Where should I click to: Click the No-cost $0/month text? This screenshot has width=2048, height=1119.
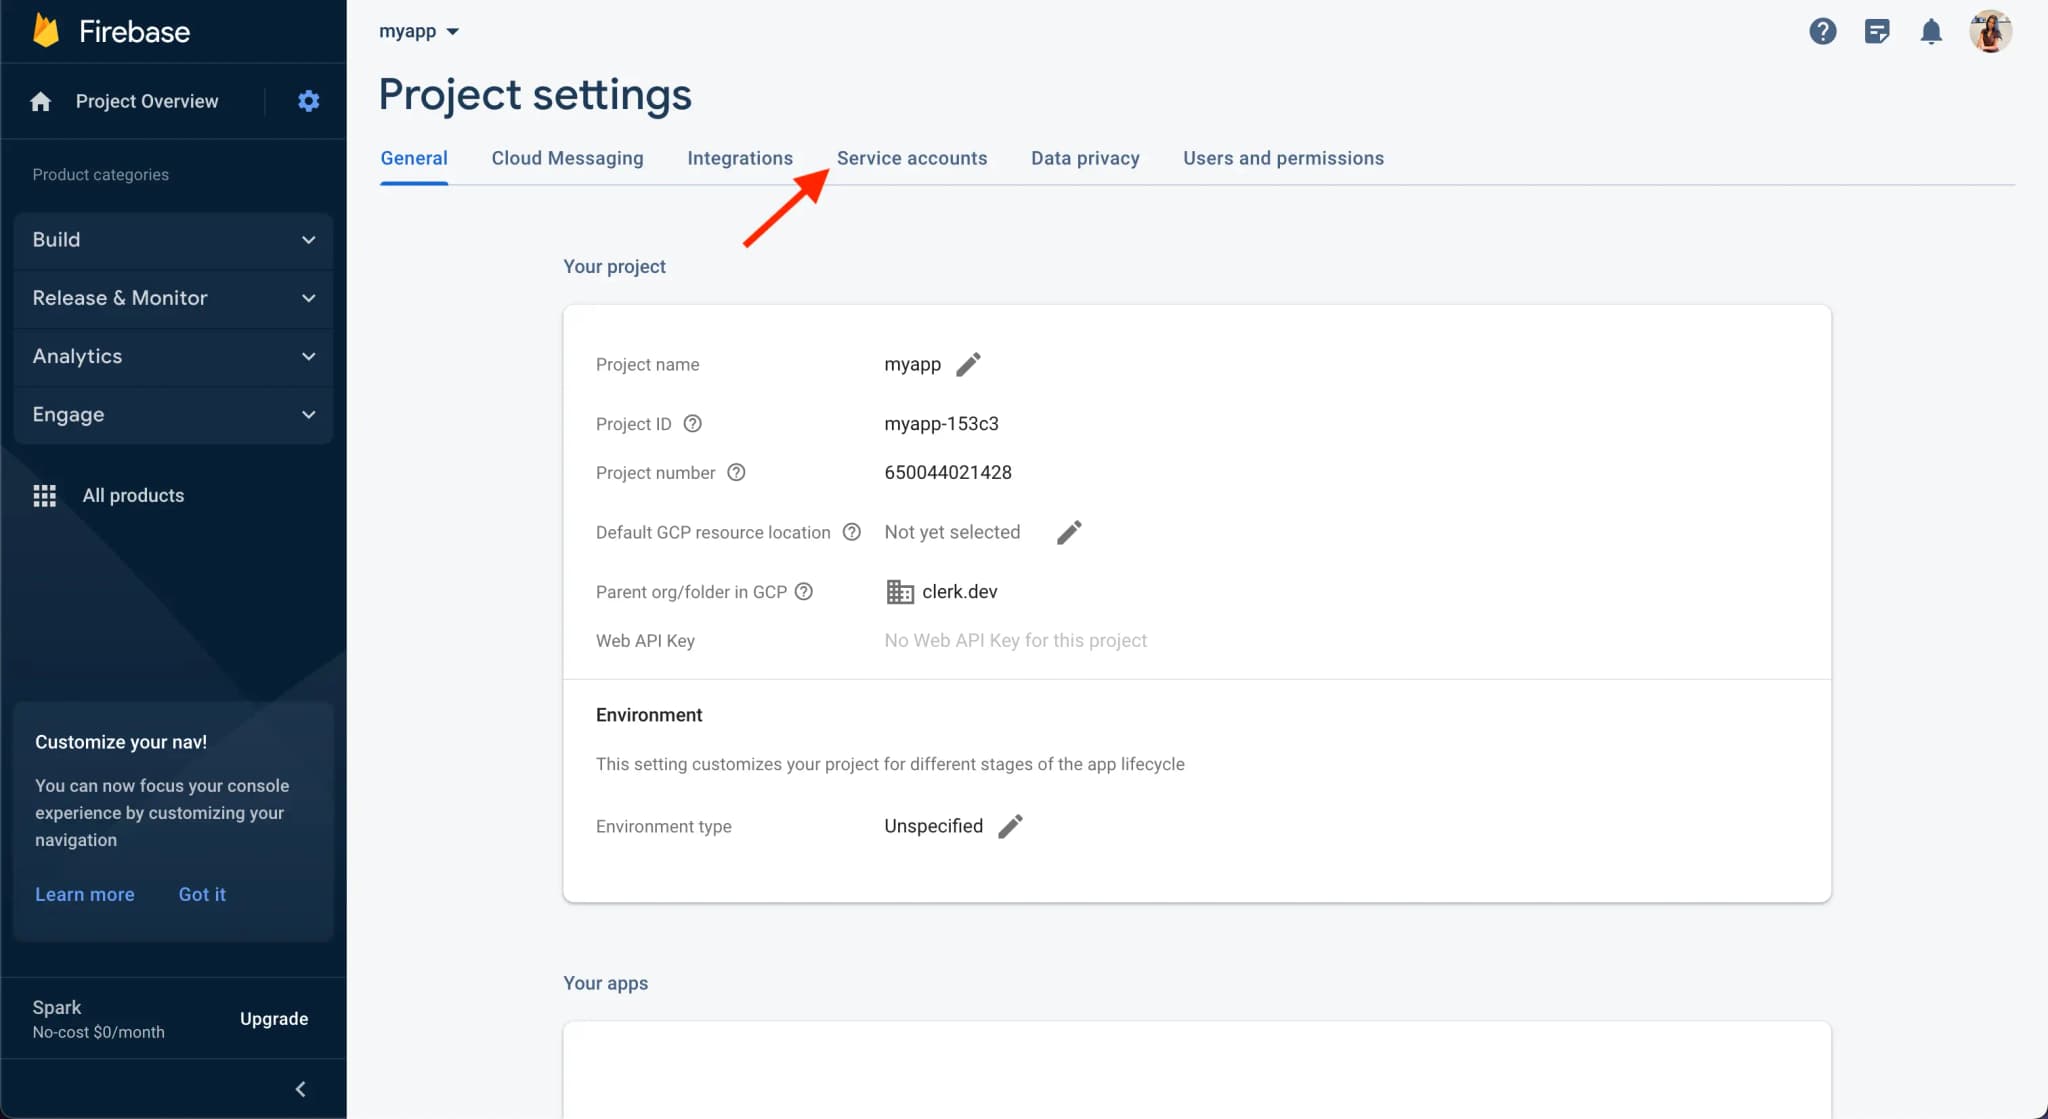coord(98,1032)
